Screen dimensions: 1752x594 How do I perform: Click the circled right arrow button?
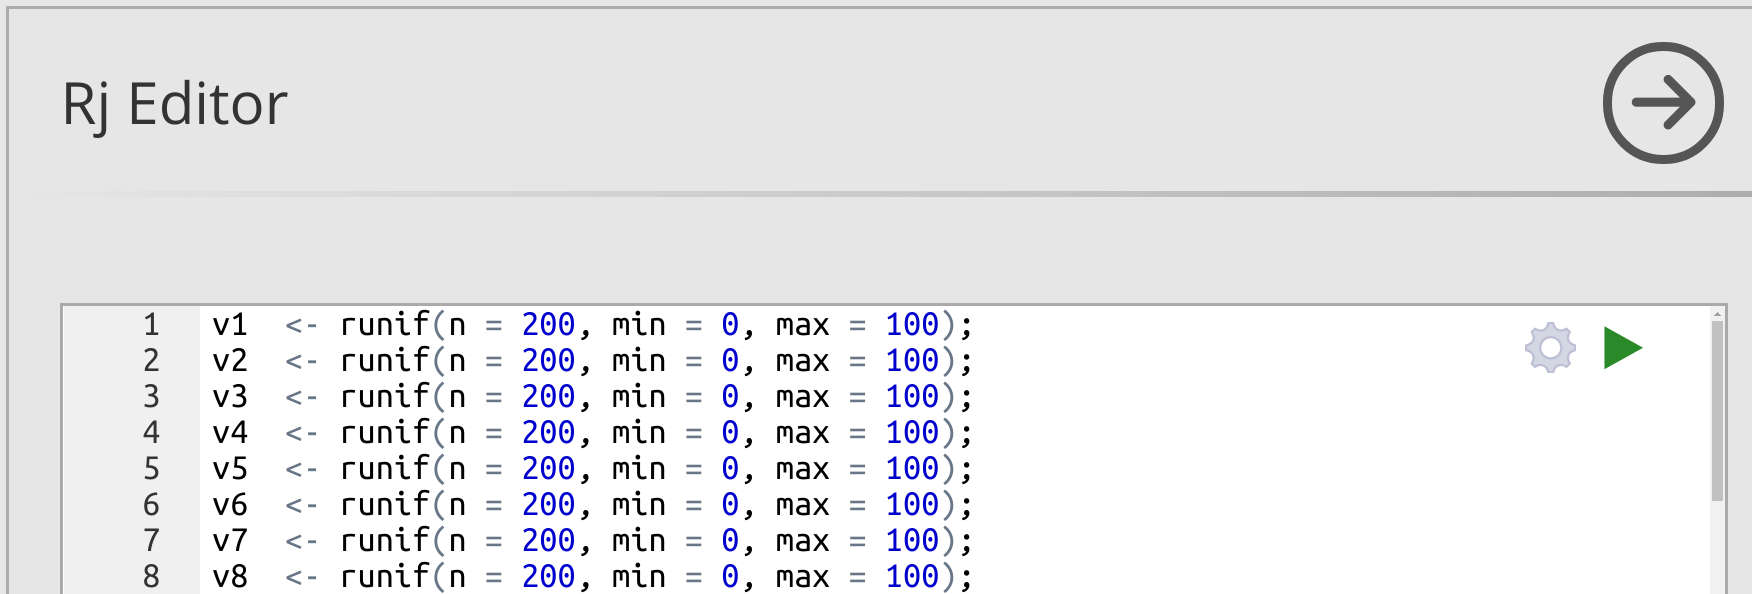pos(1662,103)
